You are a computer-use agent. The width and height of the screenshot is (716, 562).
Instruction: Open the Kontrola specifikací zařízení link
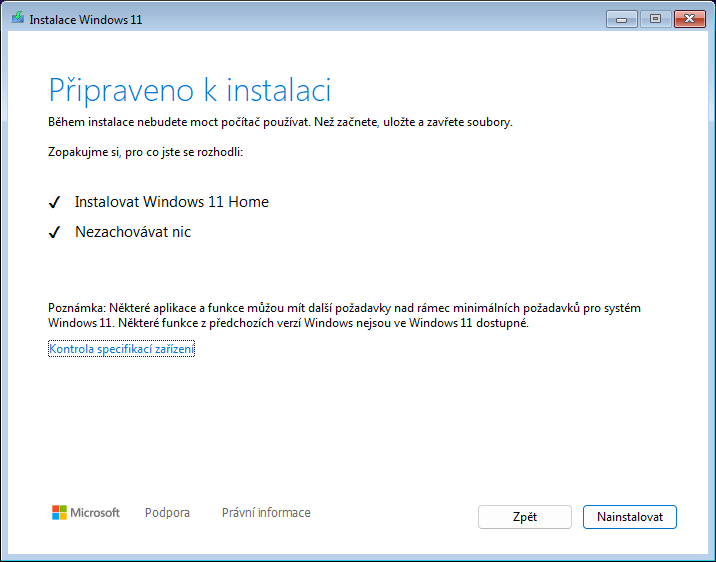tap(121, 349)
